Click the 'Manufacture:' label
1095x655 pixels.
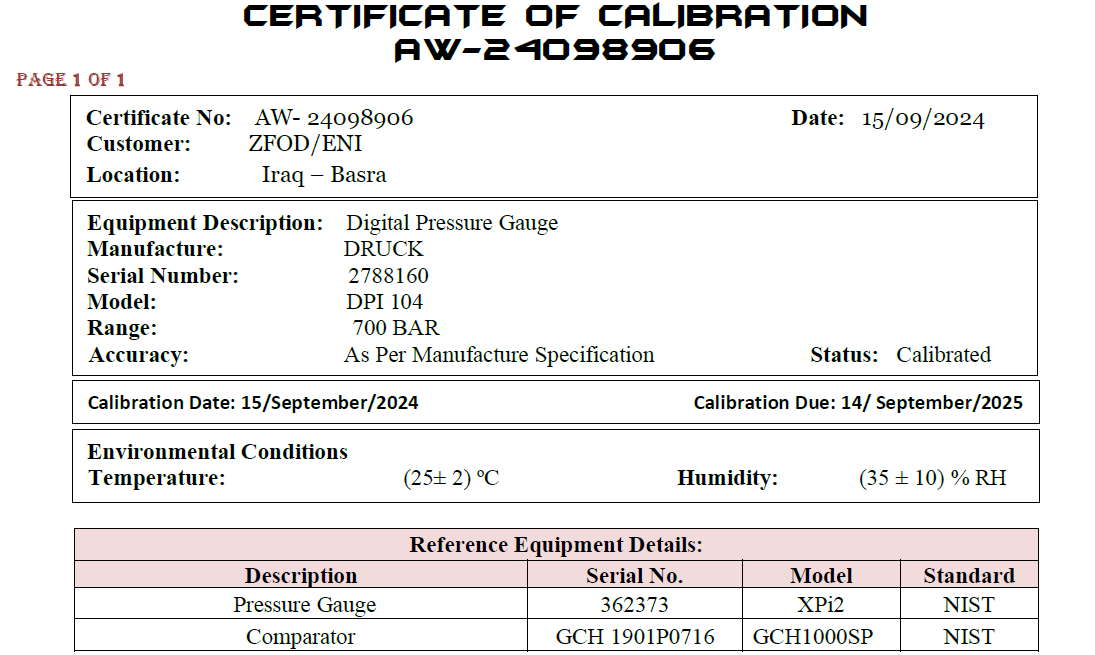pos(155,249)
